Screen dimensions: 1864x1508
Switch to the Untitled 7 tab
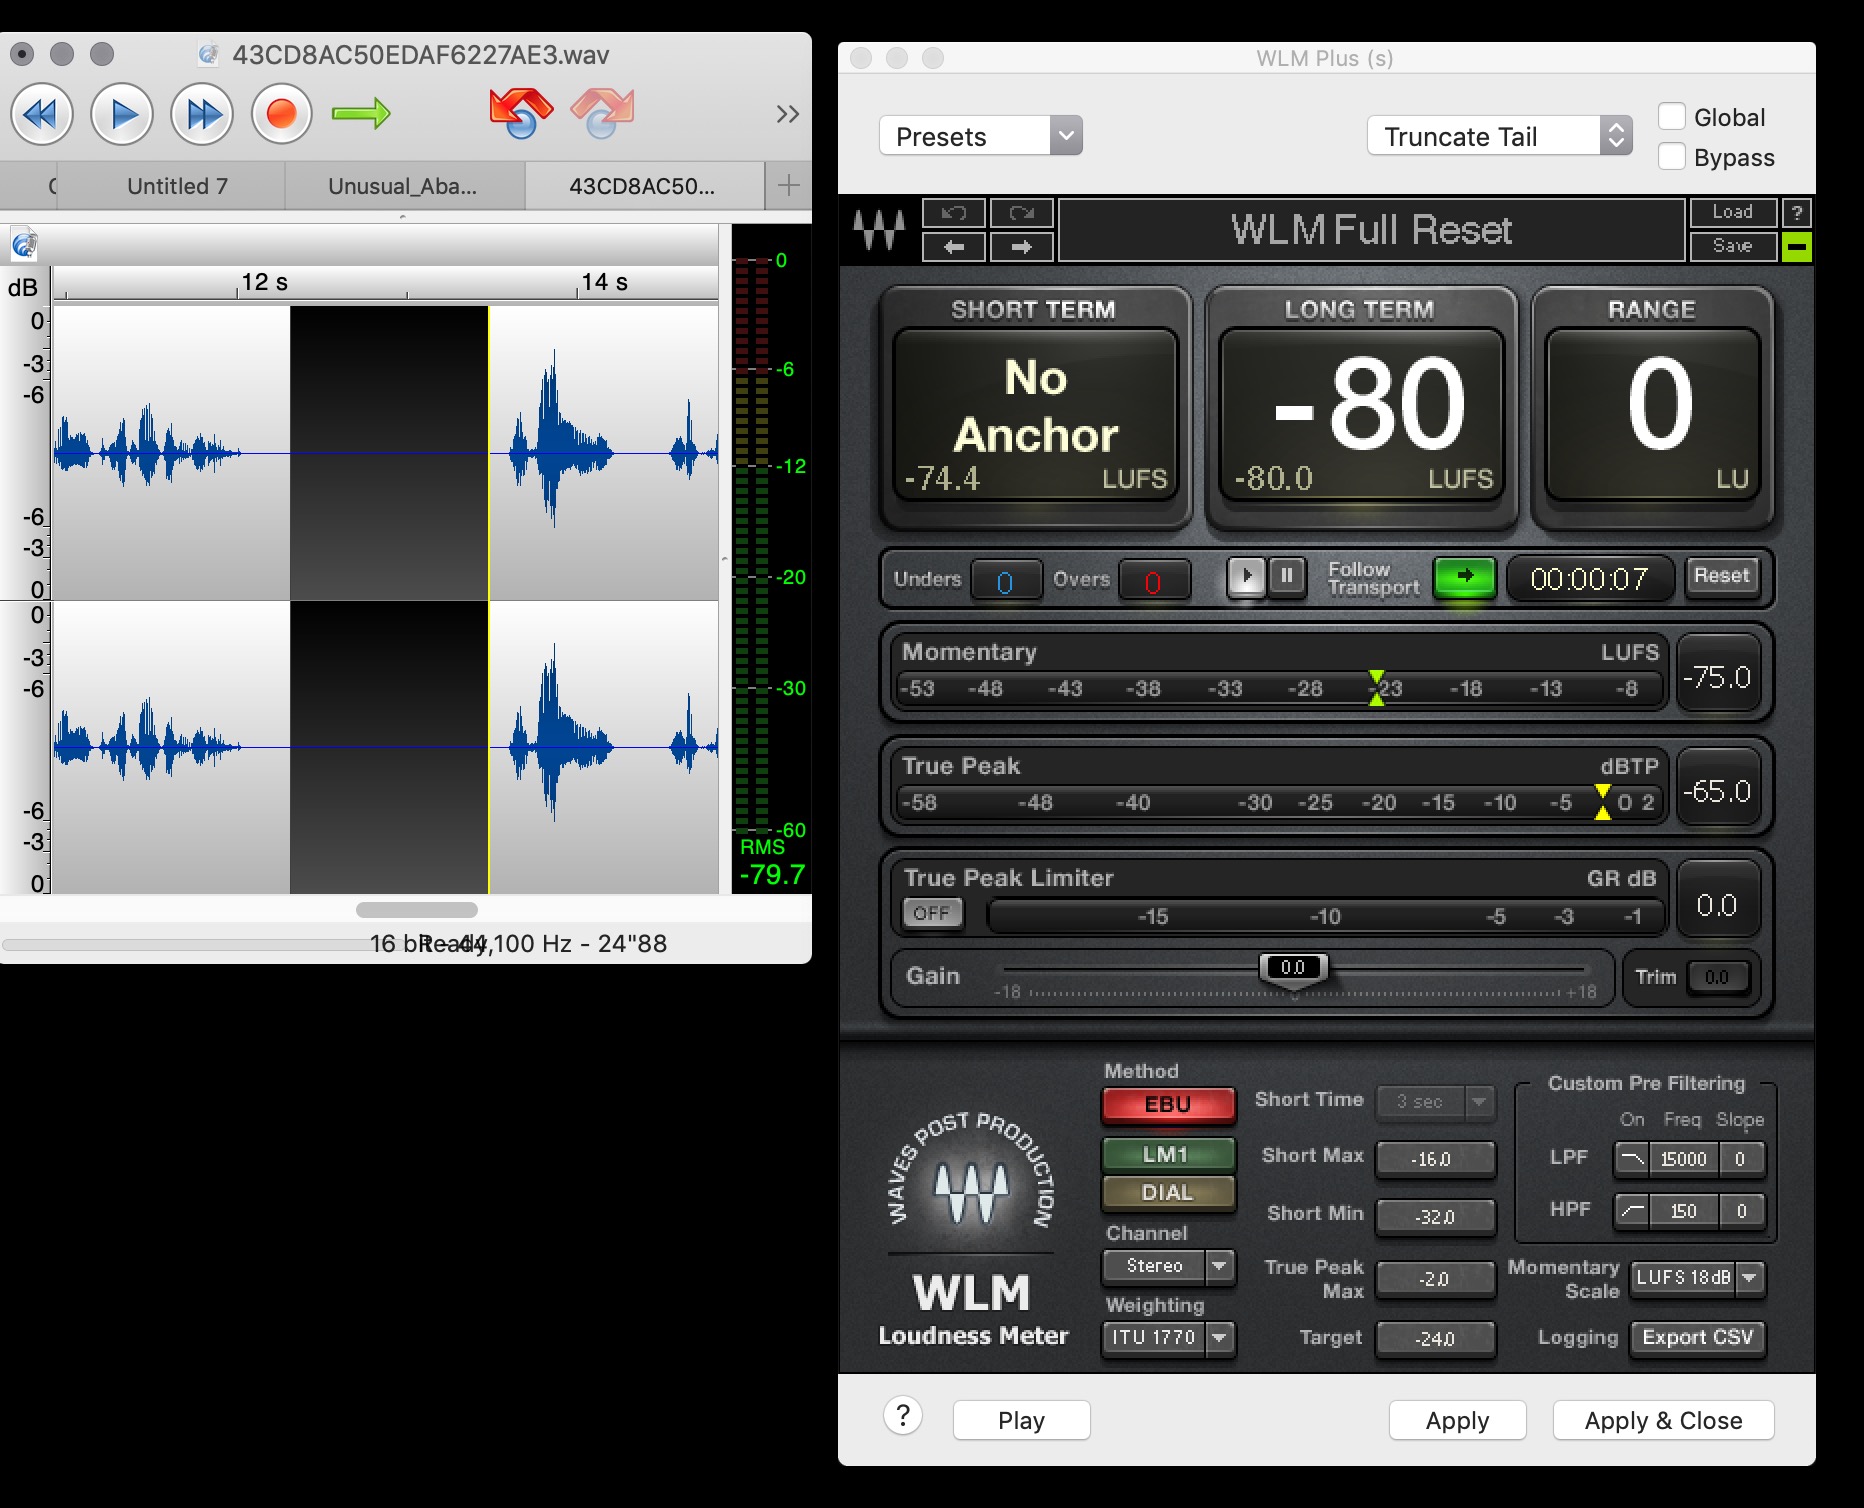tap(177, 186)
